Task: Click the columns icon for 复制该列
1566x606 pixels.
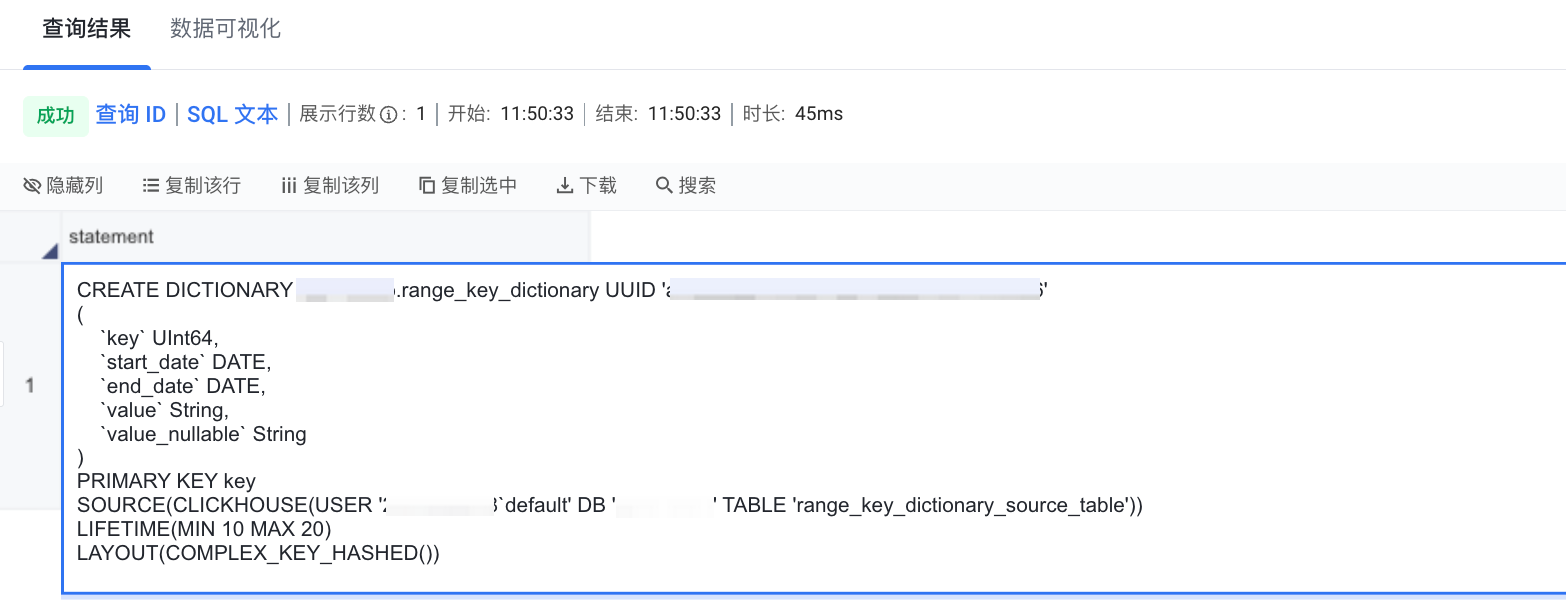Action: point(289,186)
